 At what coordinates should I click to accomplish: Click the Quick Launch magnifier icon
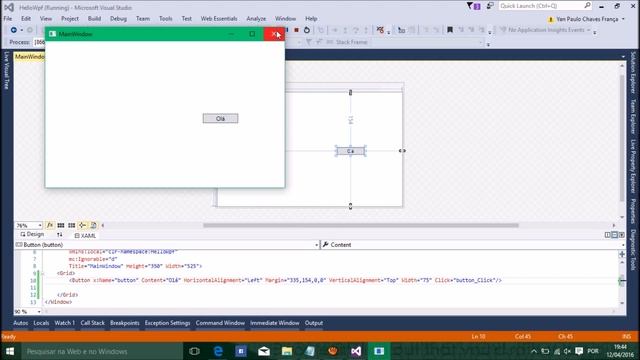tap(587, 6)
